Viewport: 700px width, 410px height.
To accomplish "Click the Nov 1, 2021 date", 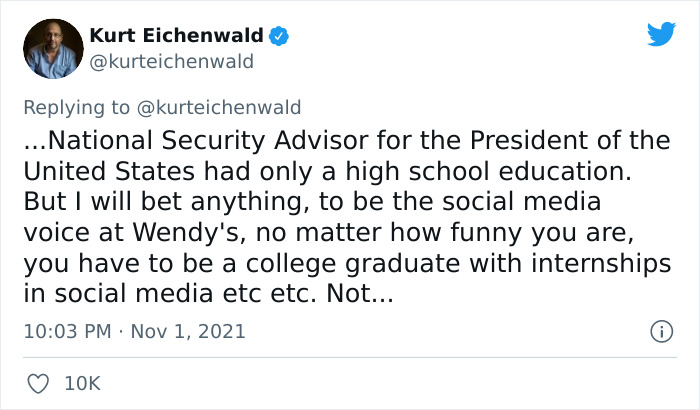I will (186, 331).
